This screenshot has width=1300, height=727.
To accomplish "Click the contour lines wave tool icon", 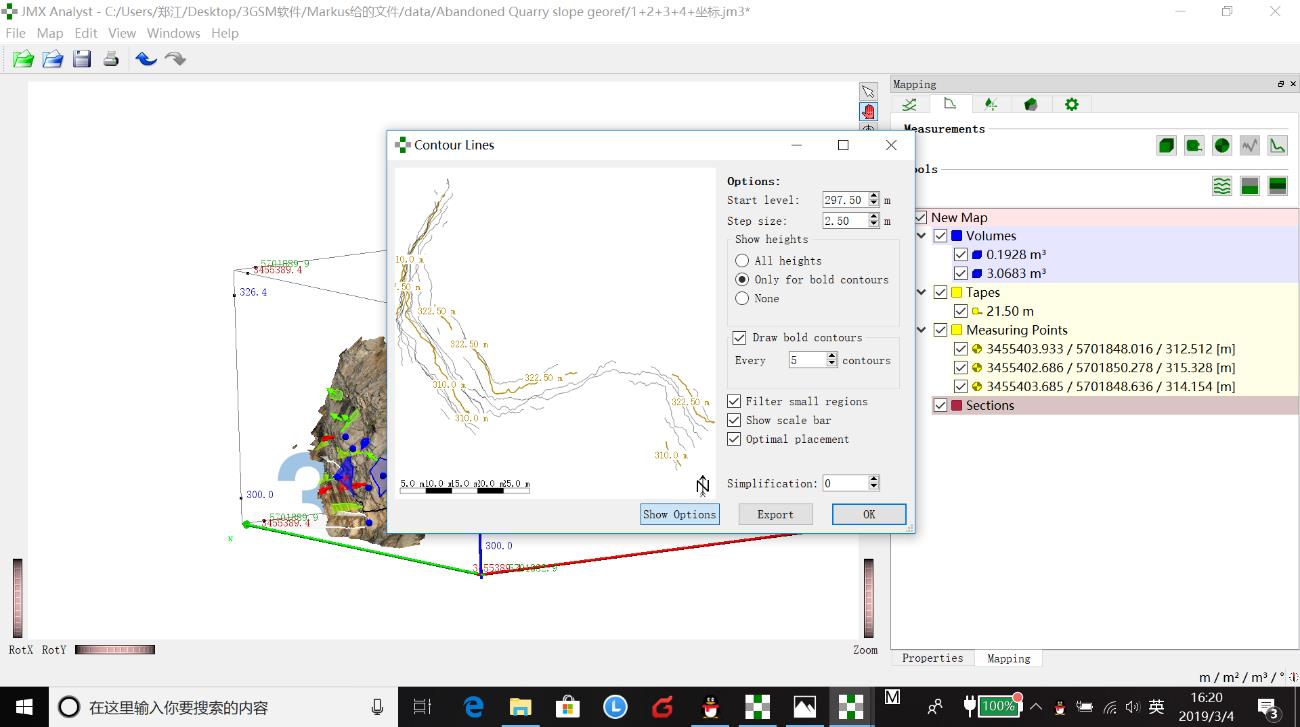I will point(1221,186).
